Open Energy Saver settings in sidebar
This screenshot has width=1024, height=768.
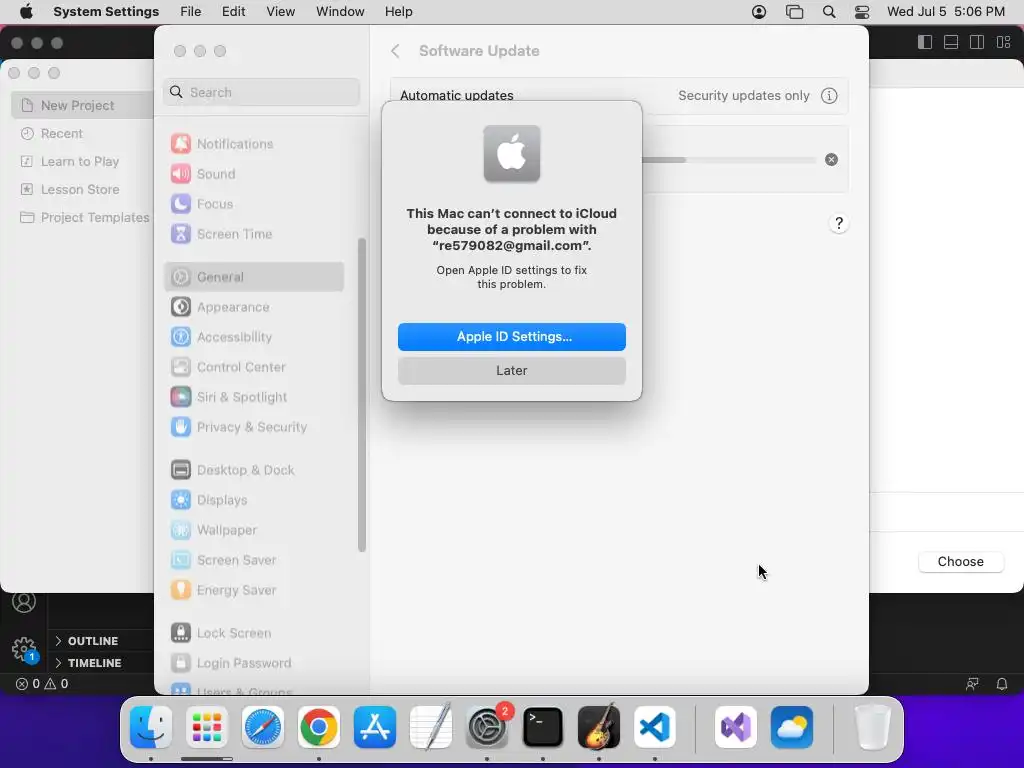(x=254, y=590)
